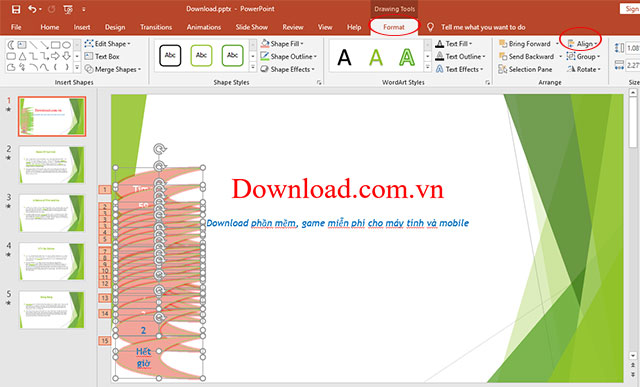Image resolution: width=640 pixels, height=387 pixels.
Task: Insert a Text Box from the ribbon
Action: (102, 56)
